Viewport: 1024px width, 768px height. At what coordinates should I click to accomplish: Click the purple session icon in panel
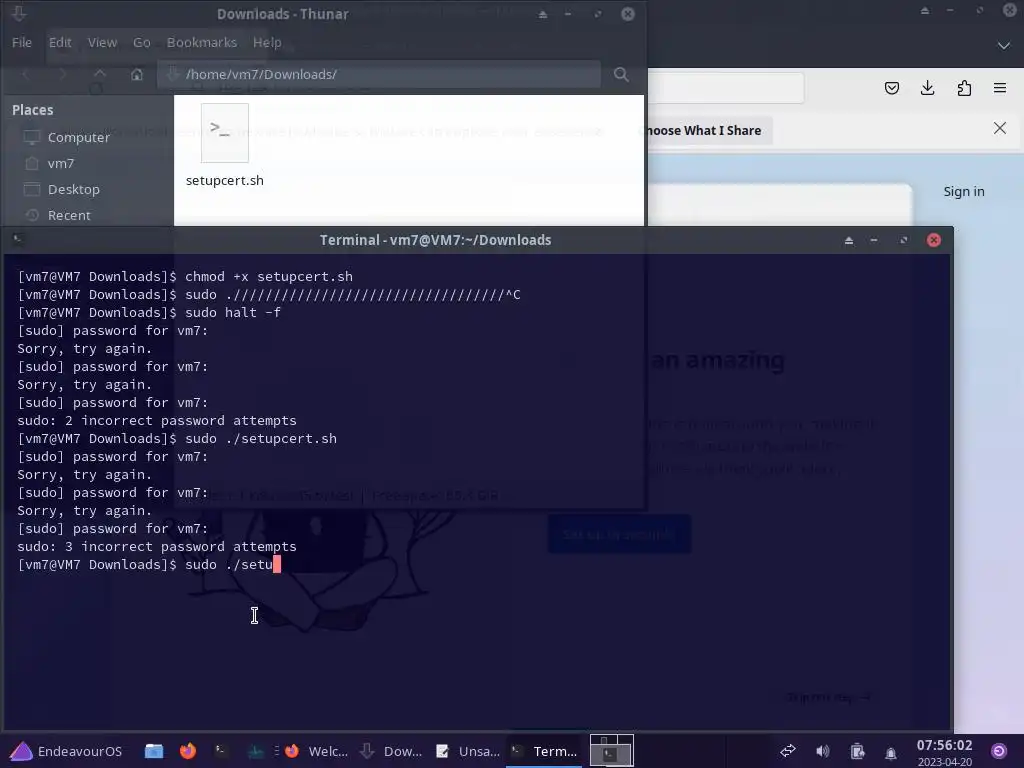pos(999,751)
